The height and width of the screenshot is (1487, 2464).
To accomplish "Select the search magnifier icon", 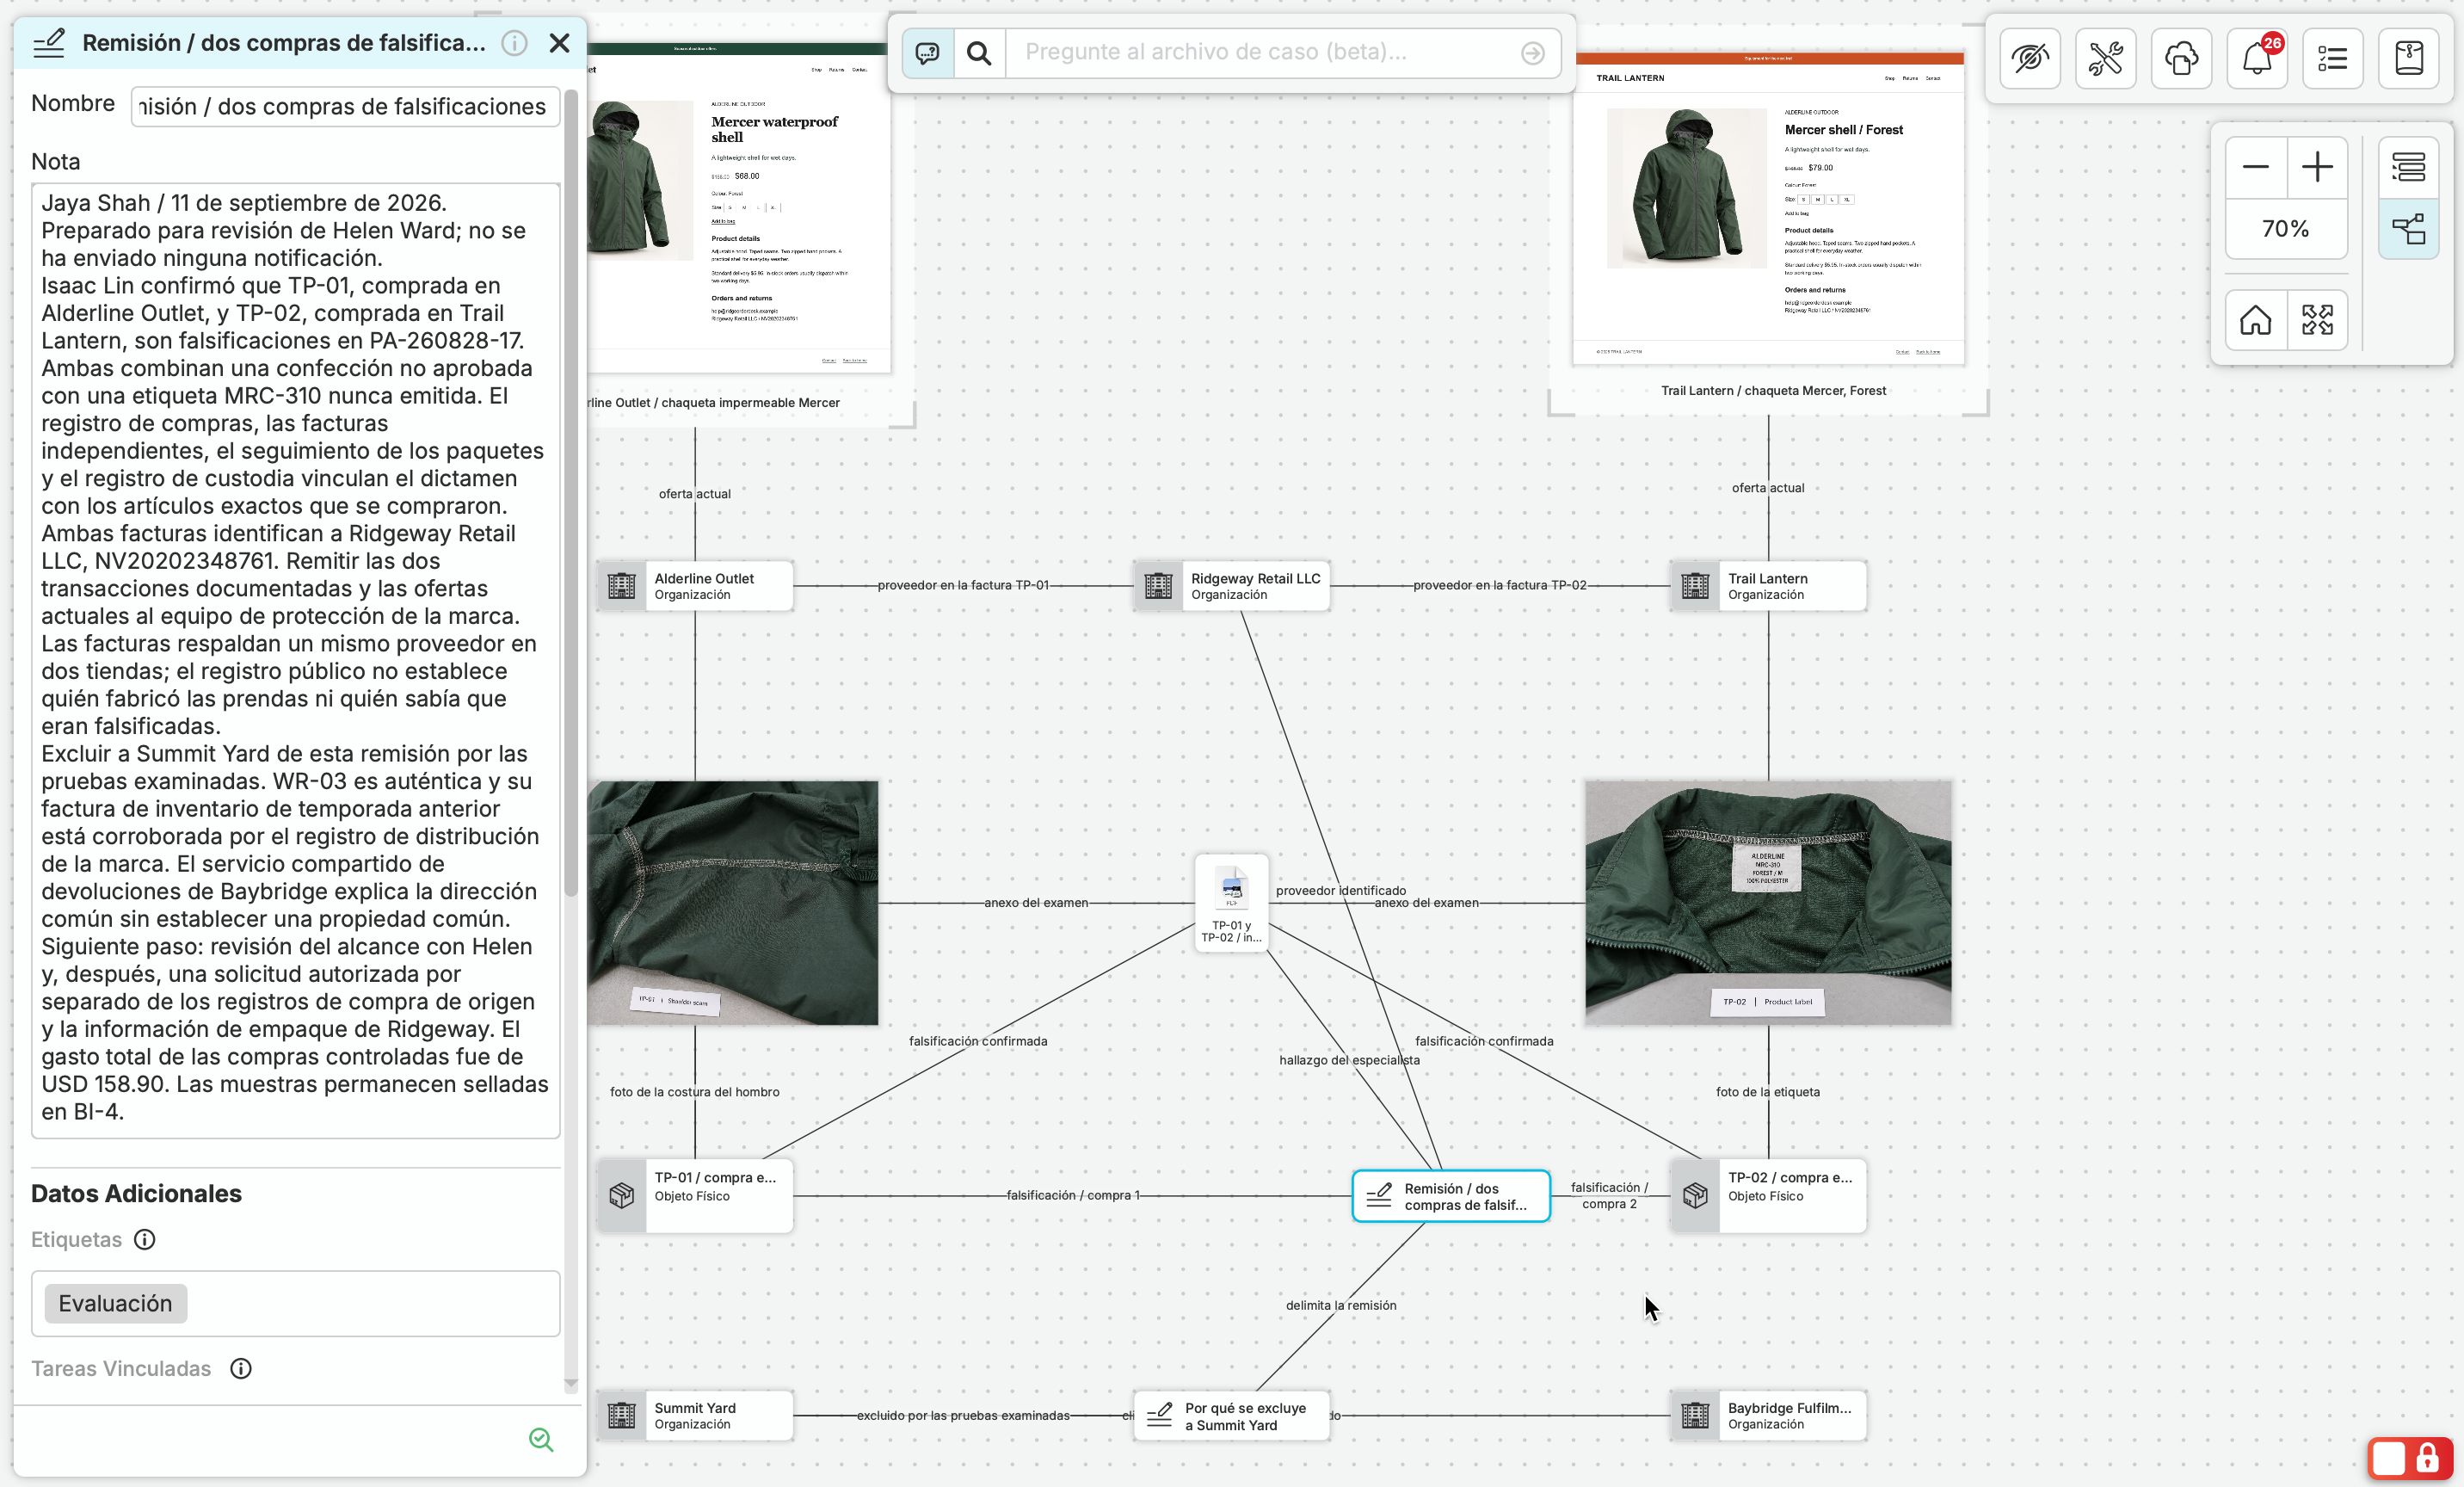I will click(979, 53).
